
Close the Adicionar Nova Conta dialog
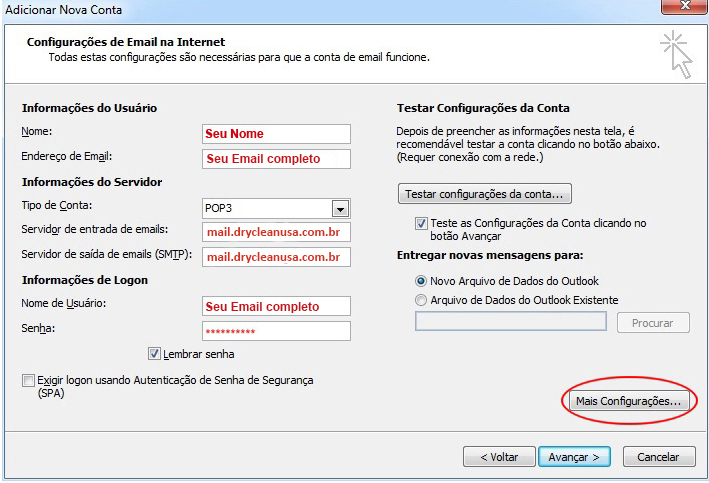[685, 6]
